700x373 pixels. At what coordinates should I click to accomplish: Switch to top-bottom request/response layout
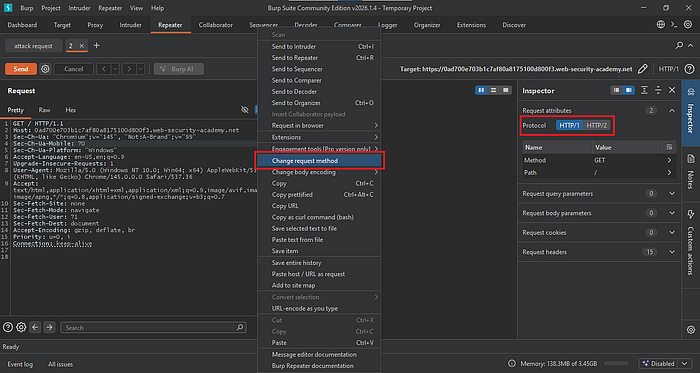click(x=493, y=91)
